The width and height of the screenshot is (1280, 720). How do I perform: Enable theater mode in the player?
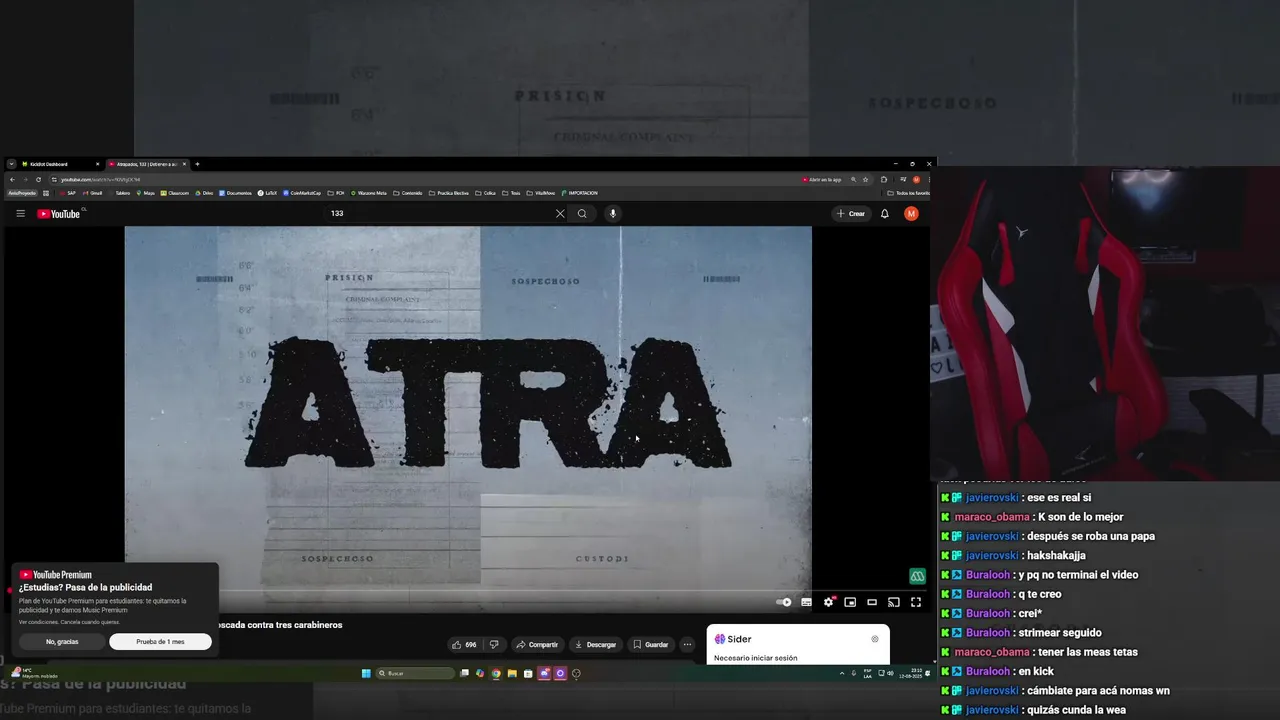pos(872,602)
